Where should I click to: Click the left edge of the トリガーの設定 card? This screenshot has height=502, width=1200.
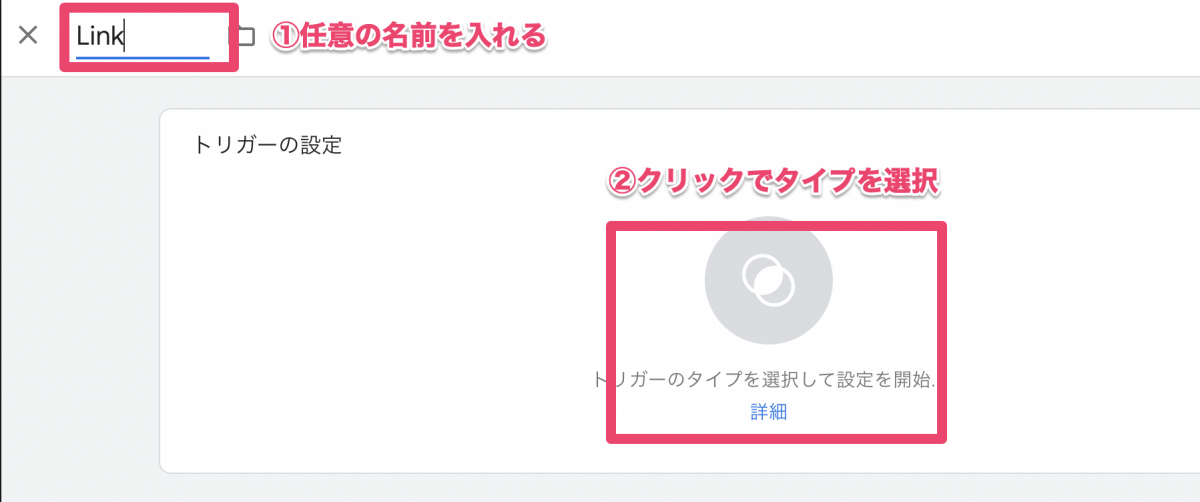161,300
